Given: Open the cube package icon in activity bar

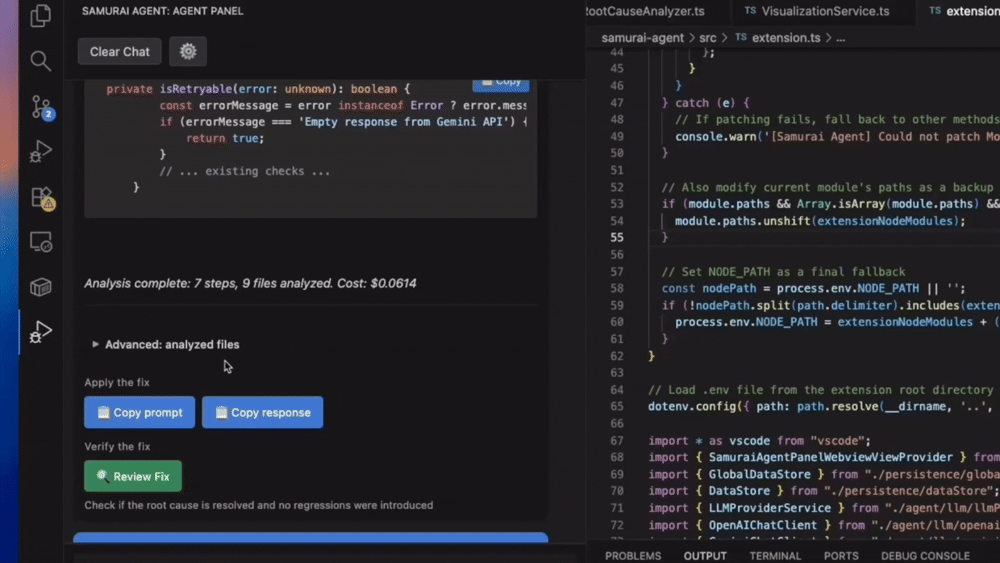Looking at the screenshot, I should [41, 287].
